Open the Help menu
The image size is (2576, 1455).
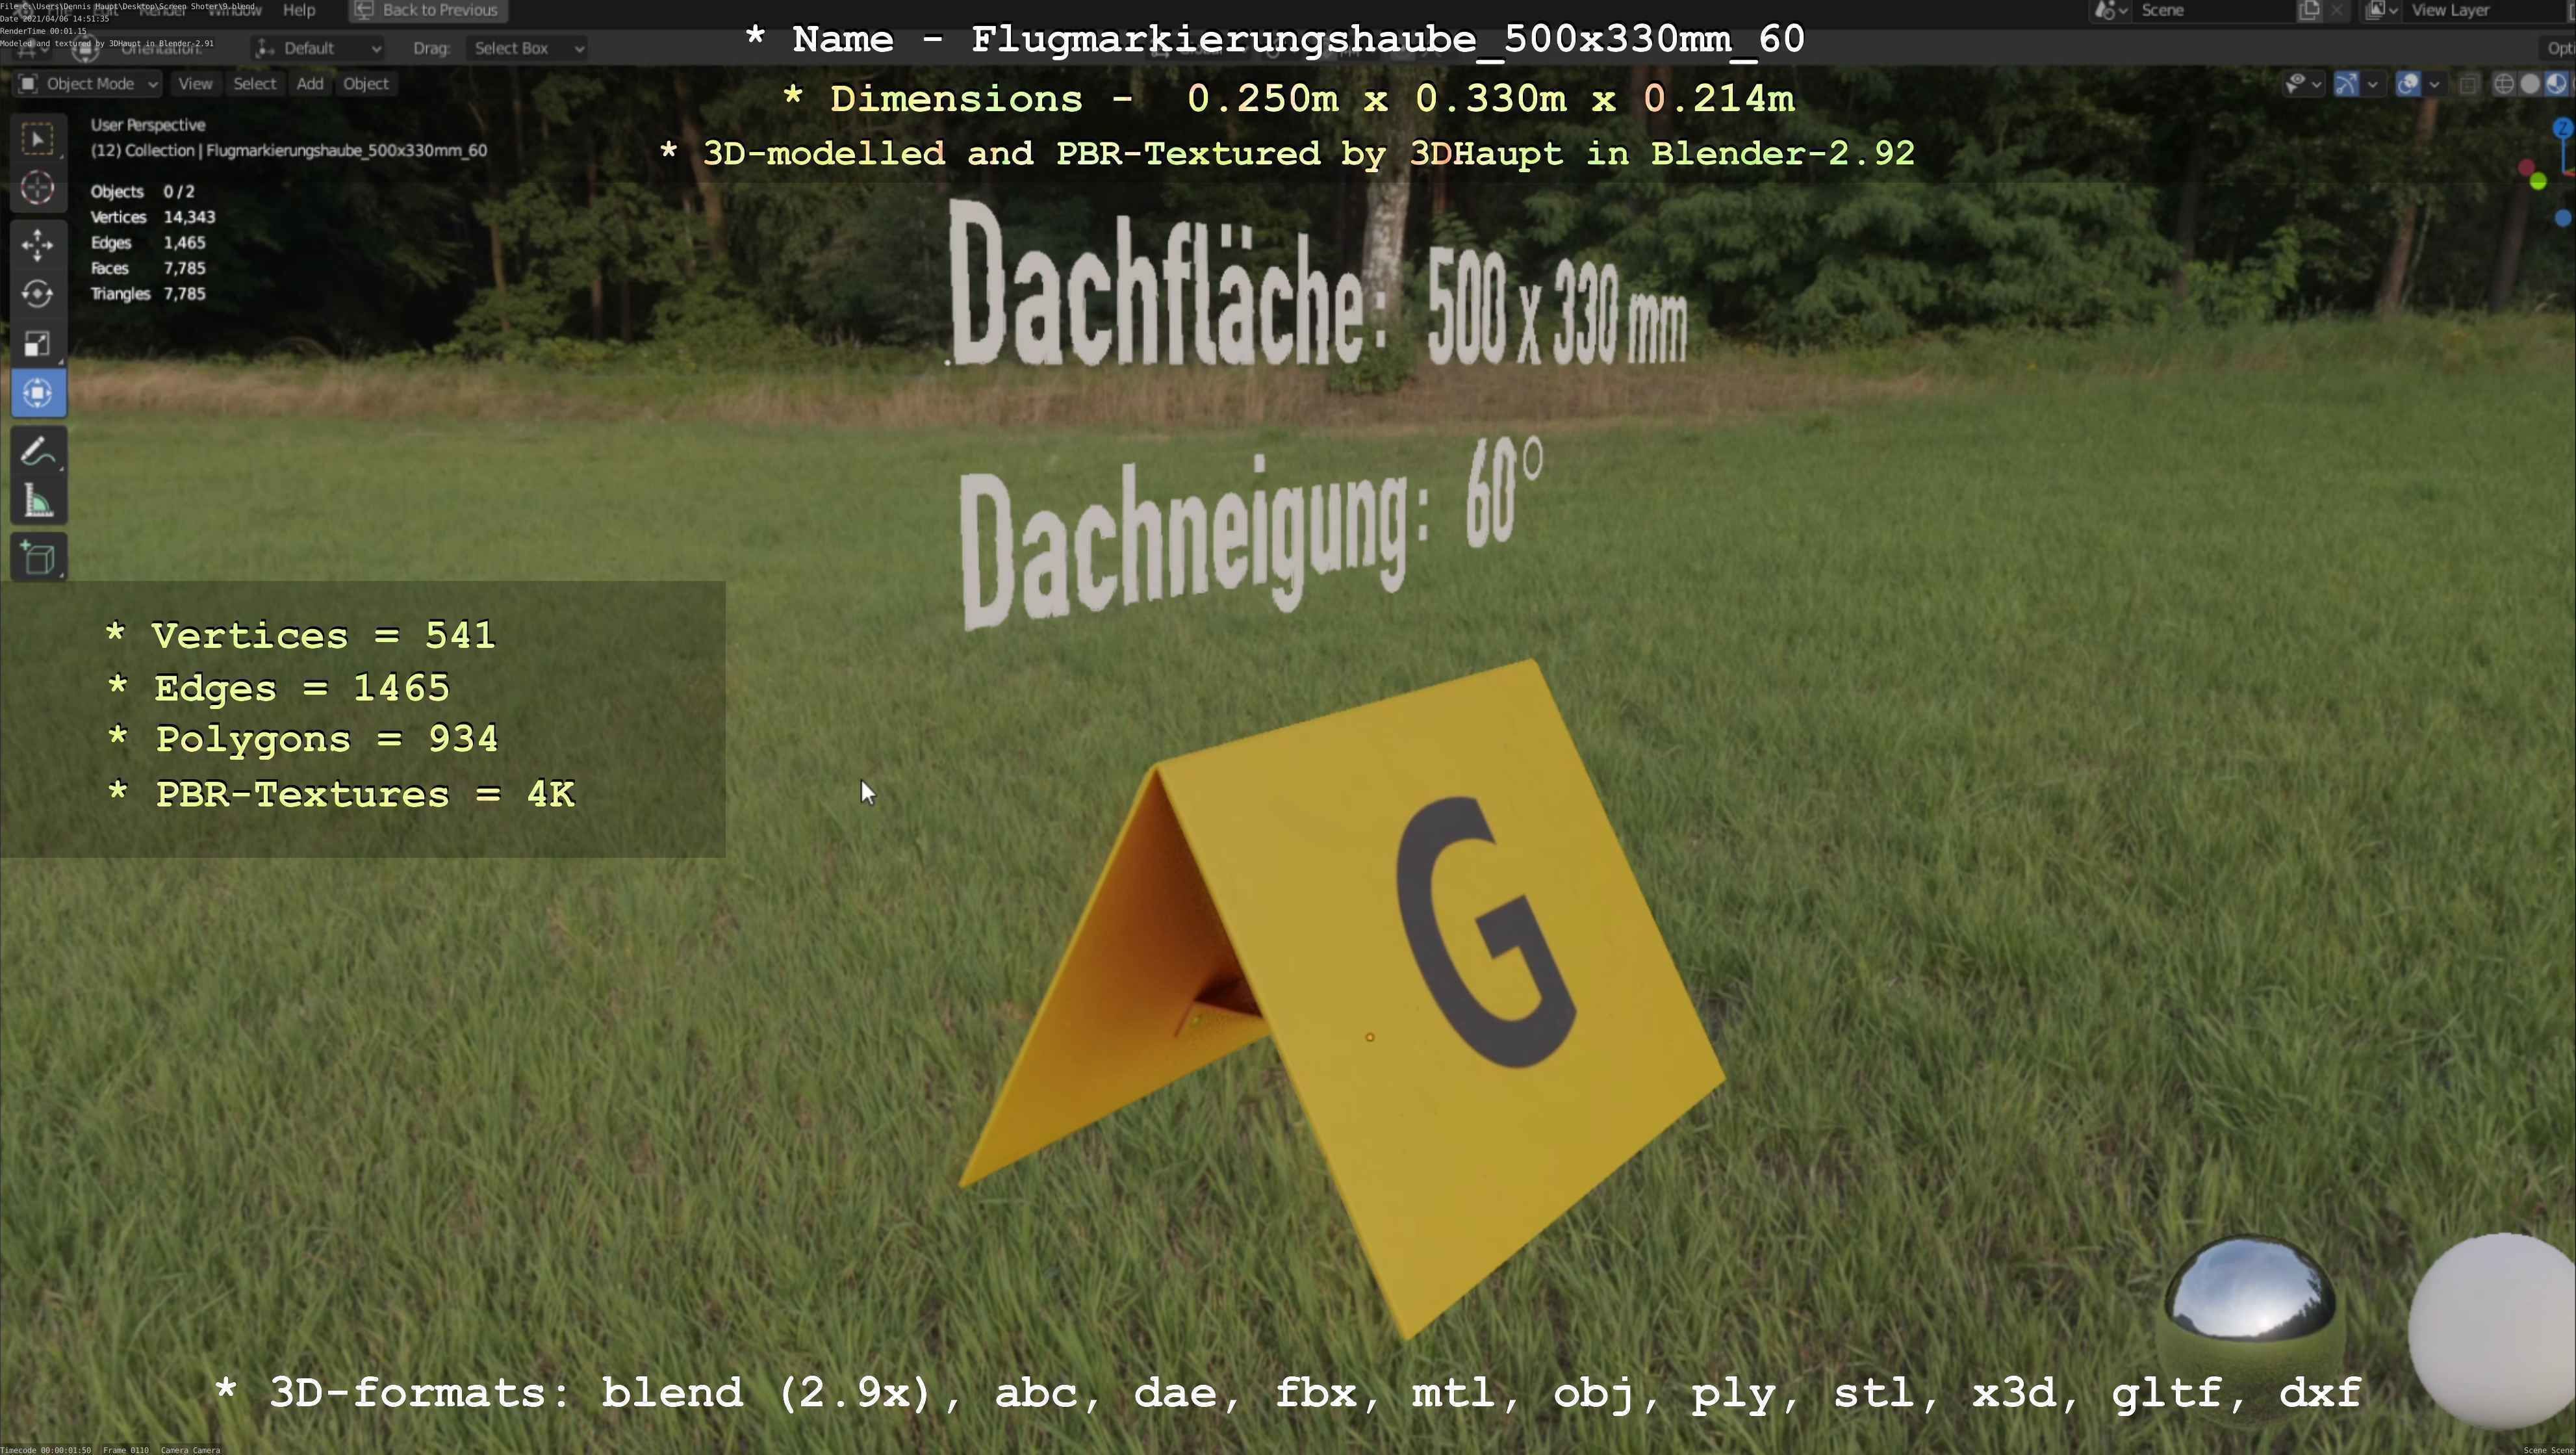click(x=299, y=10)
